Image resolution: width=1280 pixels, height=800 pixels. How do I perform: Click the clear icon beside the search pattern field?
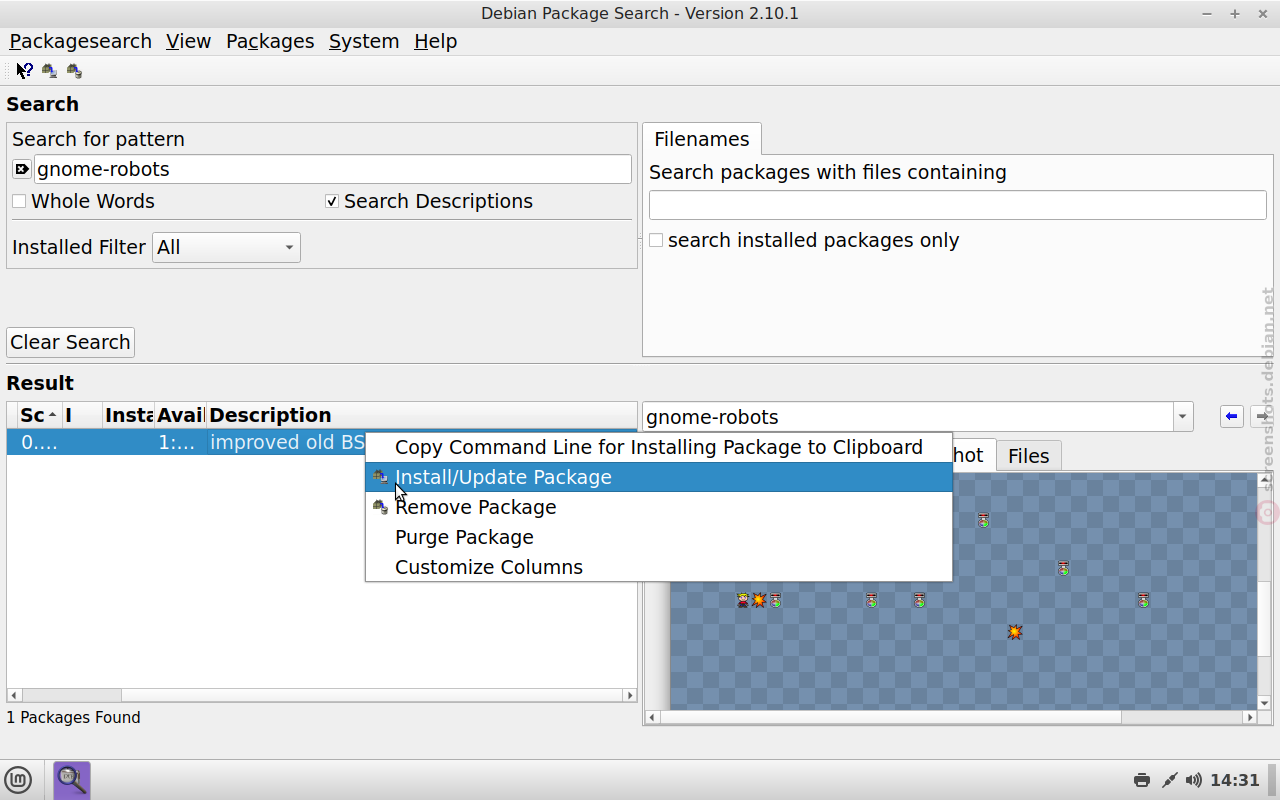(22, 169)
